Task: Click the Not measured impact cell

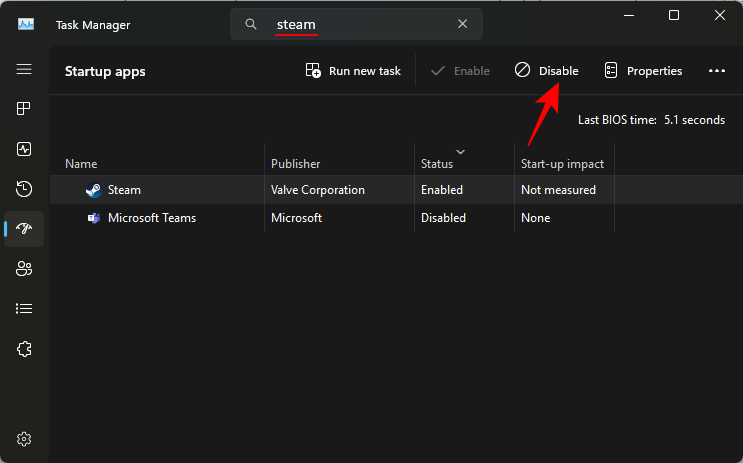Action: 558,190
